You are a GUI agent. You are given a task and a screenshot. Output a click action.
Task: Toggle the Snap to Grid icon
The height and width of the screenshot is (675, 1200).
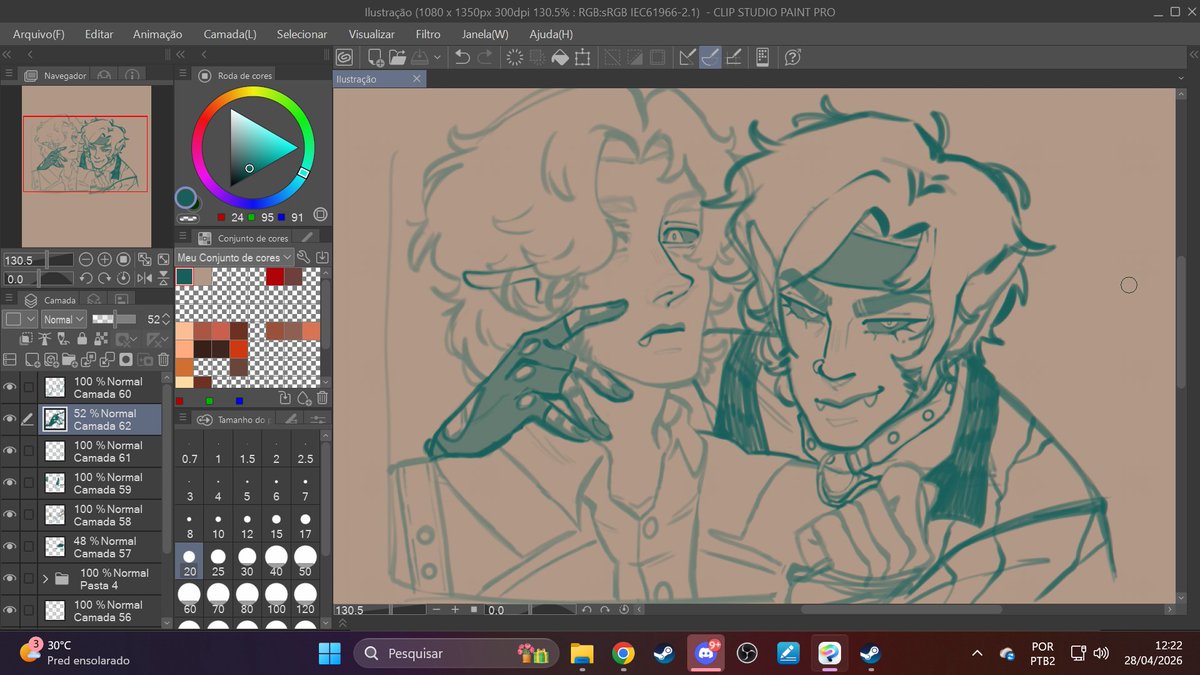733,57
